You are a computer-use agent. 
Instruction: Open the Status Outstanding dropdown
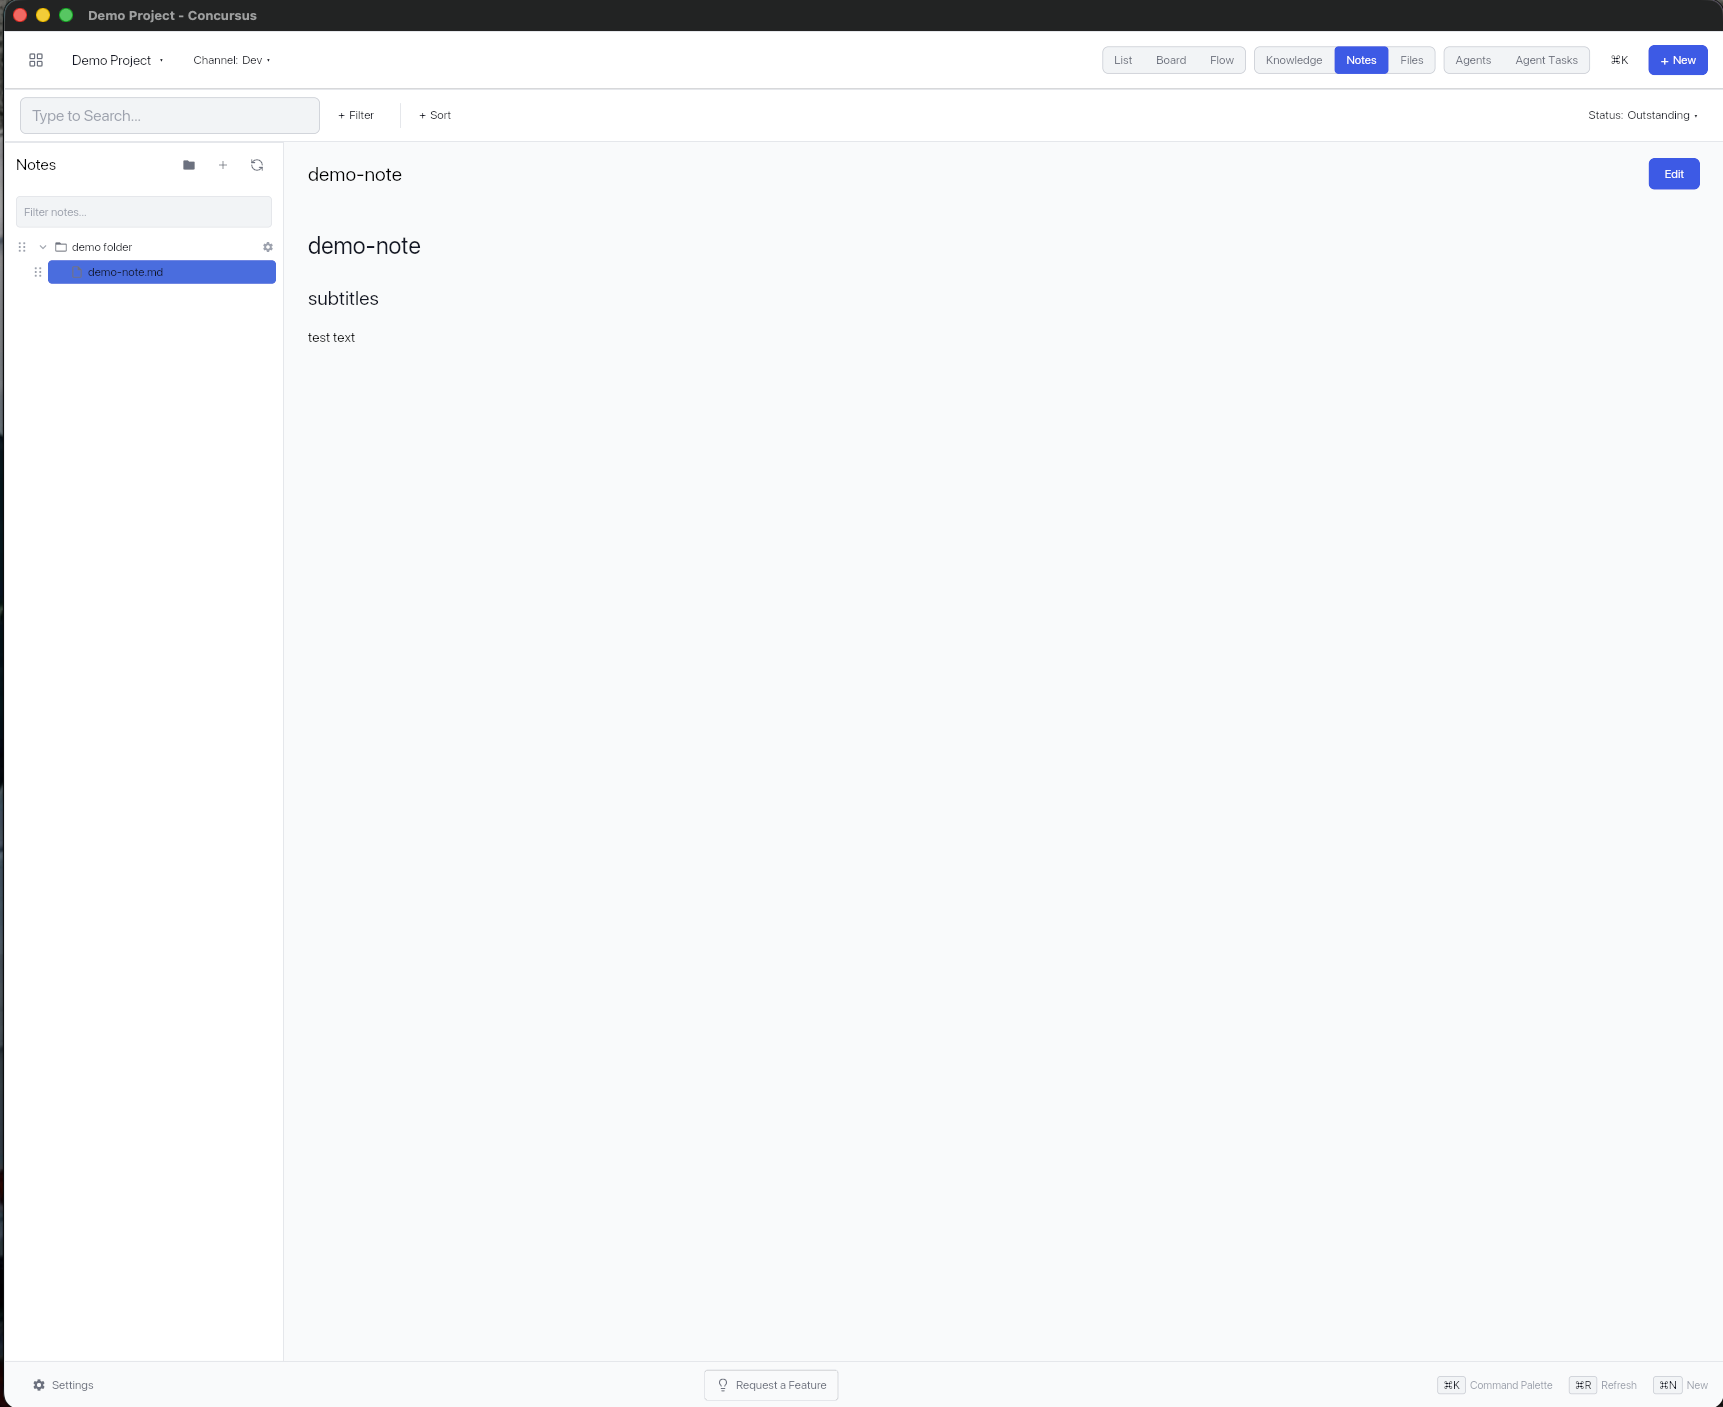pyautogui.click(x=1642, y=115)
